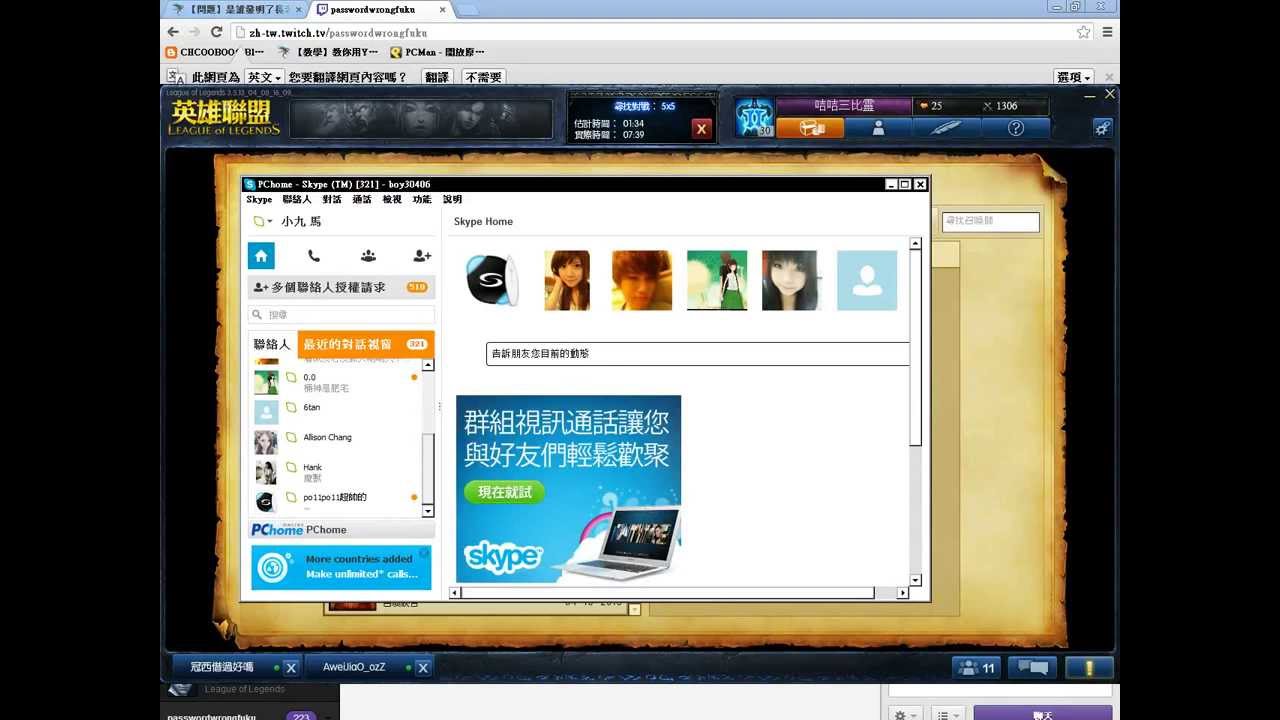This screenshot has height=720, width=1280.
Task: Open the 選項 options dropdown
Action: point(1074,77)
